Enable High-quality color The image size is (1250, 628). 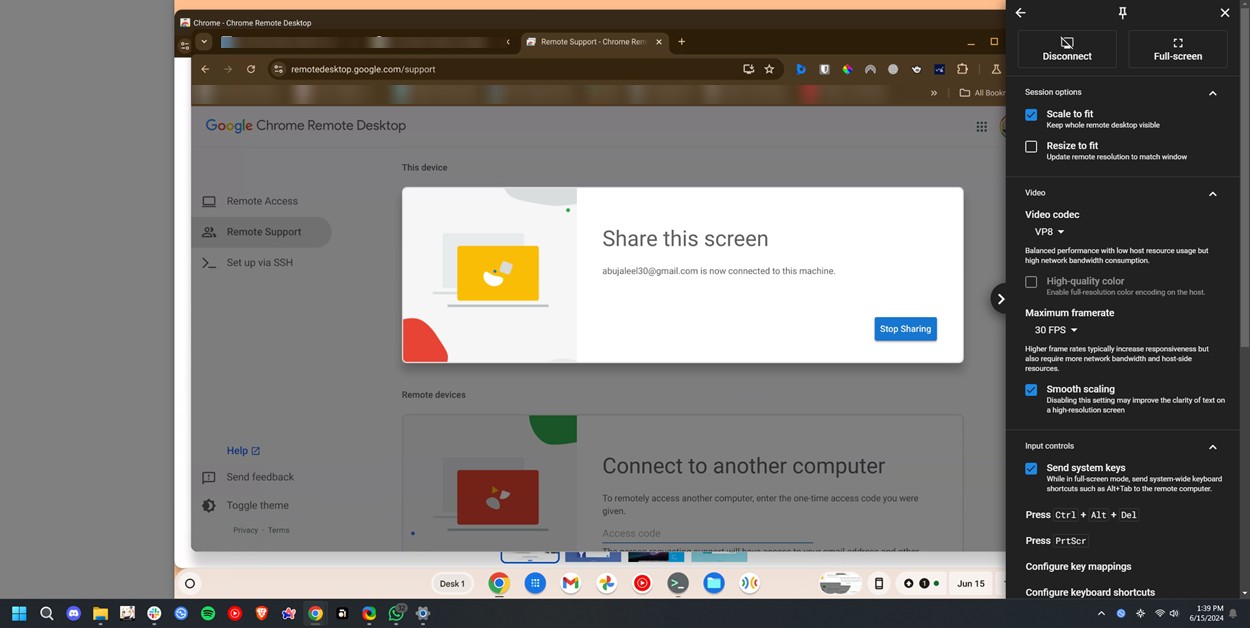click(x=1031, y=281)
